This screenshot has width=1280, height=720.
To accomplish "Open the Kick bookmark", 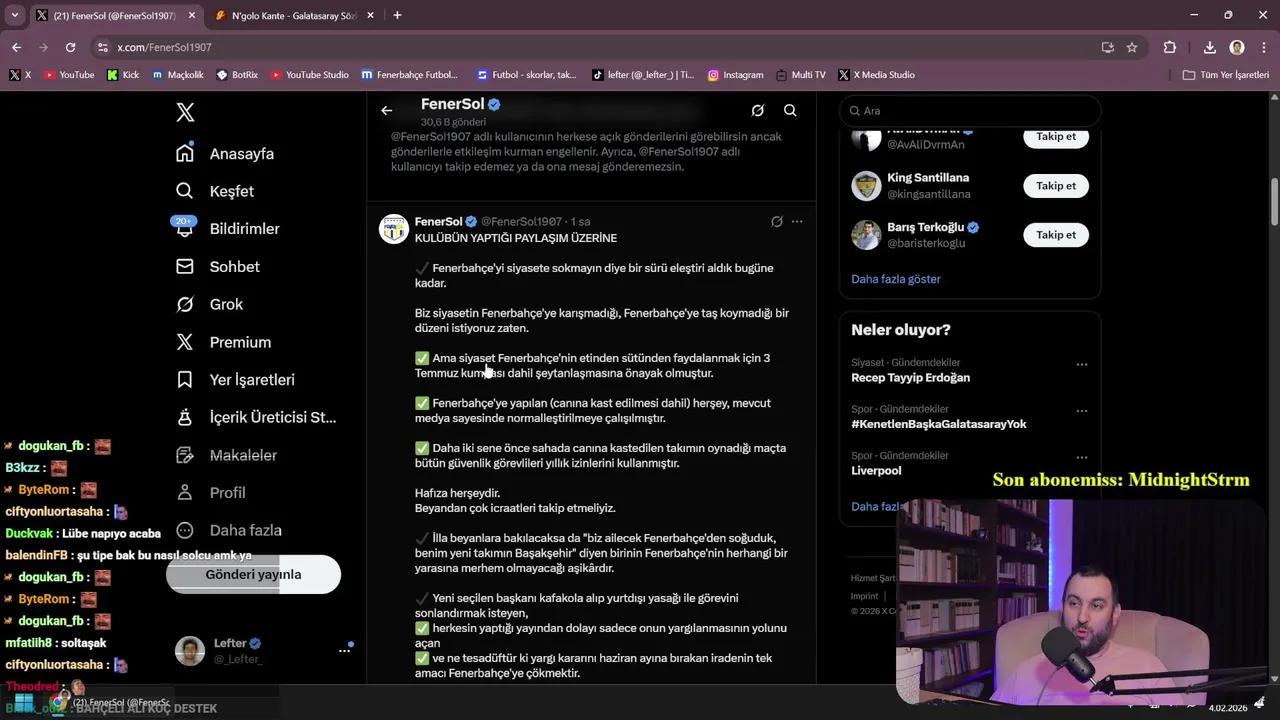I will pyautogui.click(x=123, y=75).
